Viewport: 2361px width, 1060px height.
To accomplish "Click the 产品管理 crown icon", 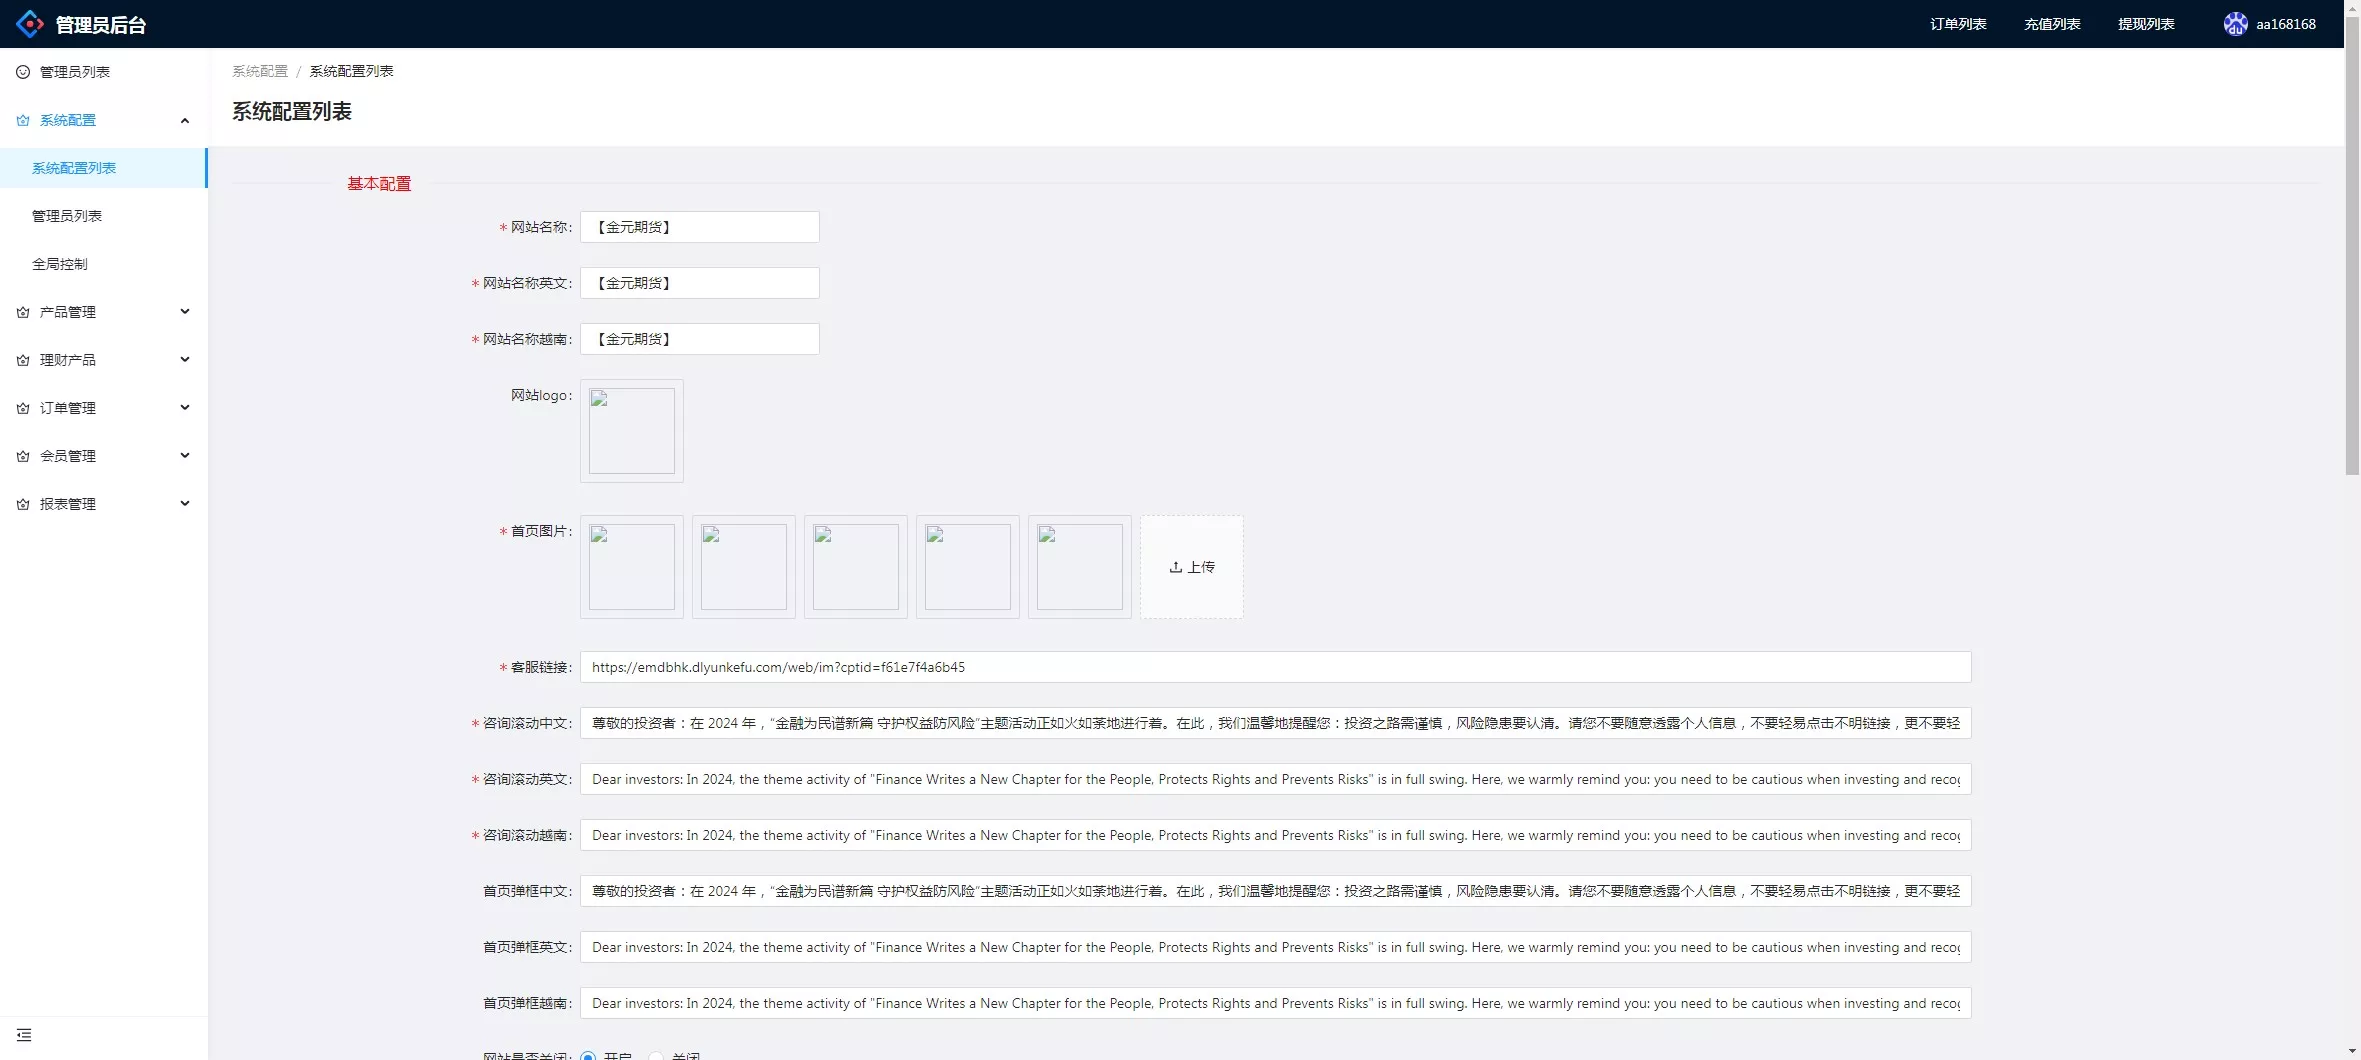I will click(23, 312).
